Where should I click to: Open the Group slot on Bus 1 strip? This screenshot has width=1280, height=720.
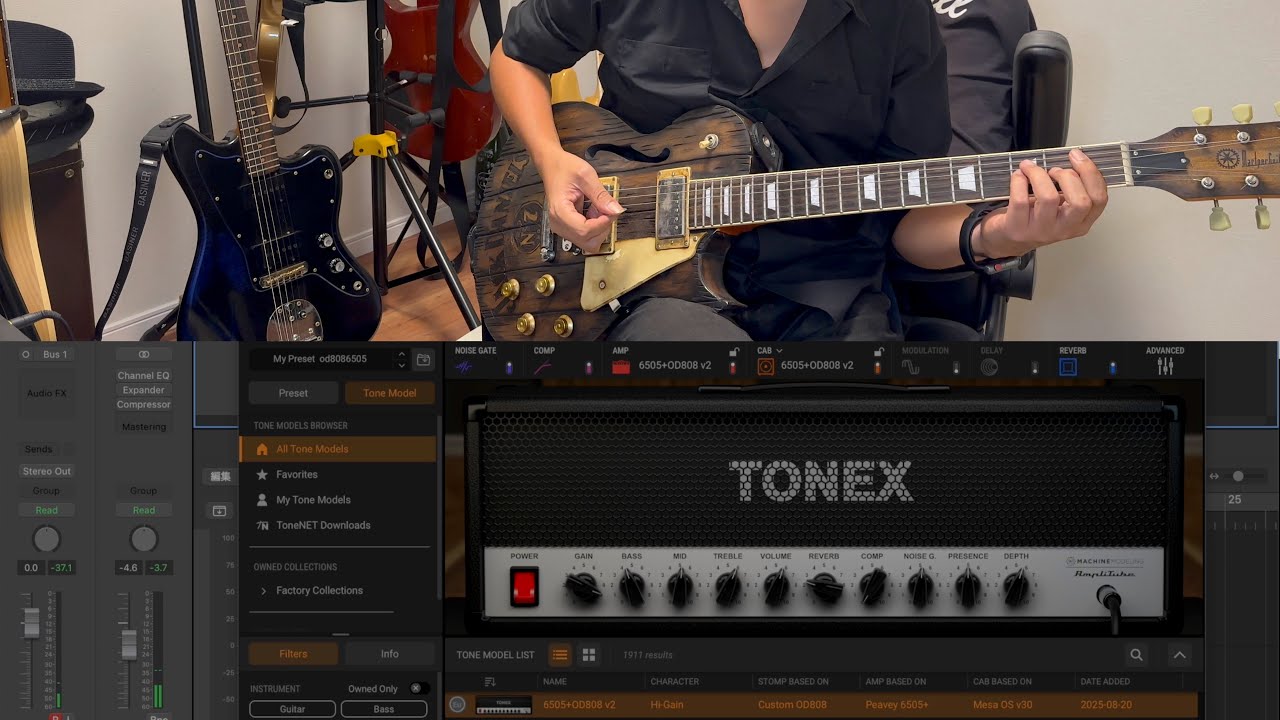pos(47,491)
